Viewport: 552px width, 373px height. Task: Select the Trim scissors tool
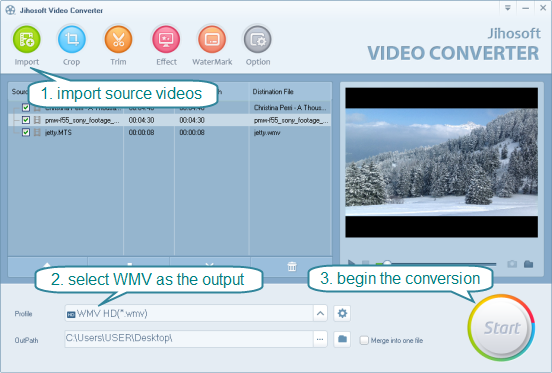pyautogui.click(x=118, y=39)
